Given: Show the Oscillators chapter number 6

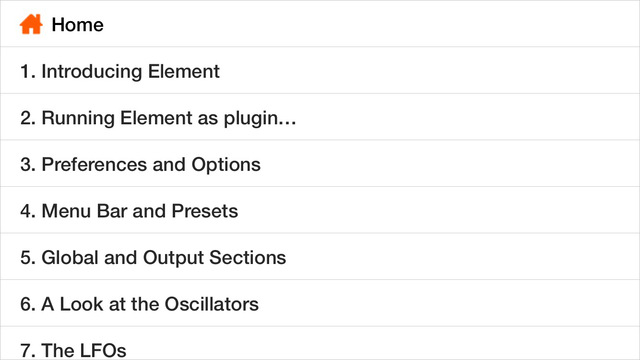Looking at the screenshot, I should (x=320, y=303).
